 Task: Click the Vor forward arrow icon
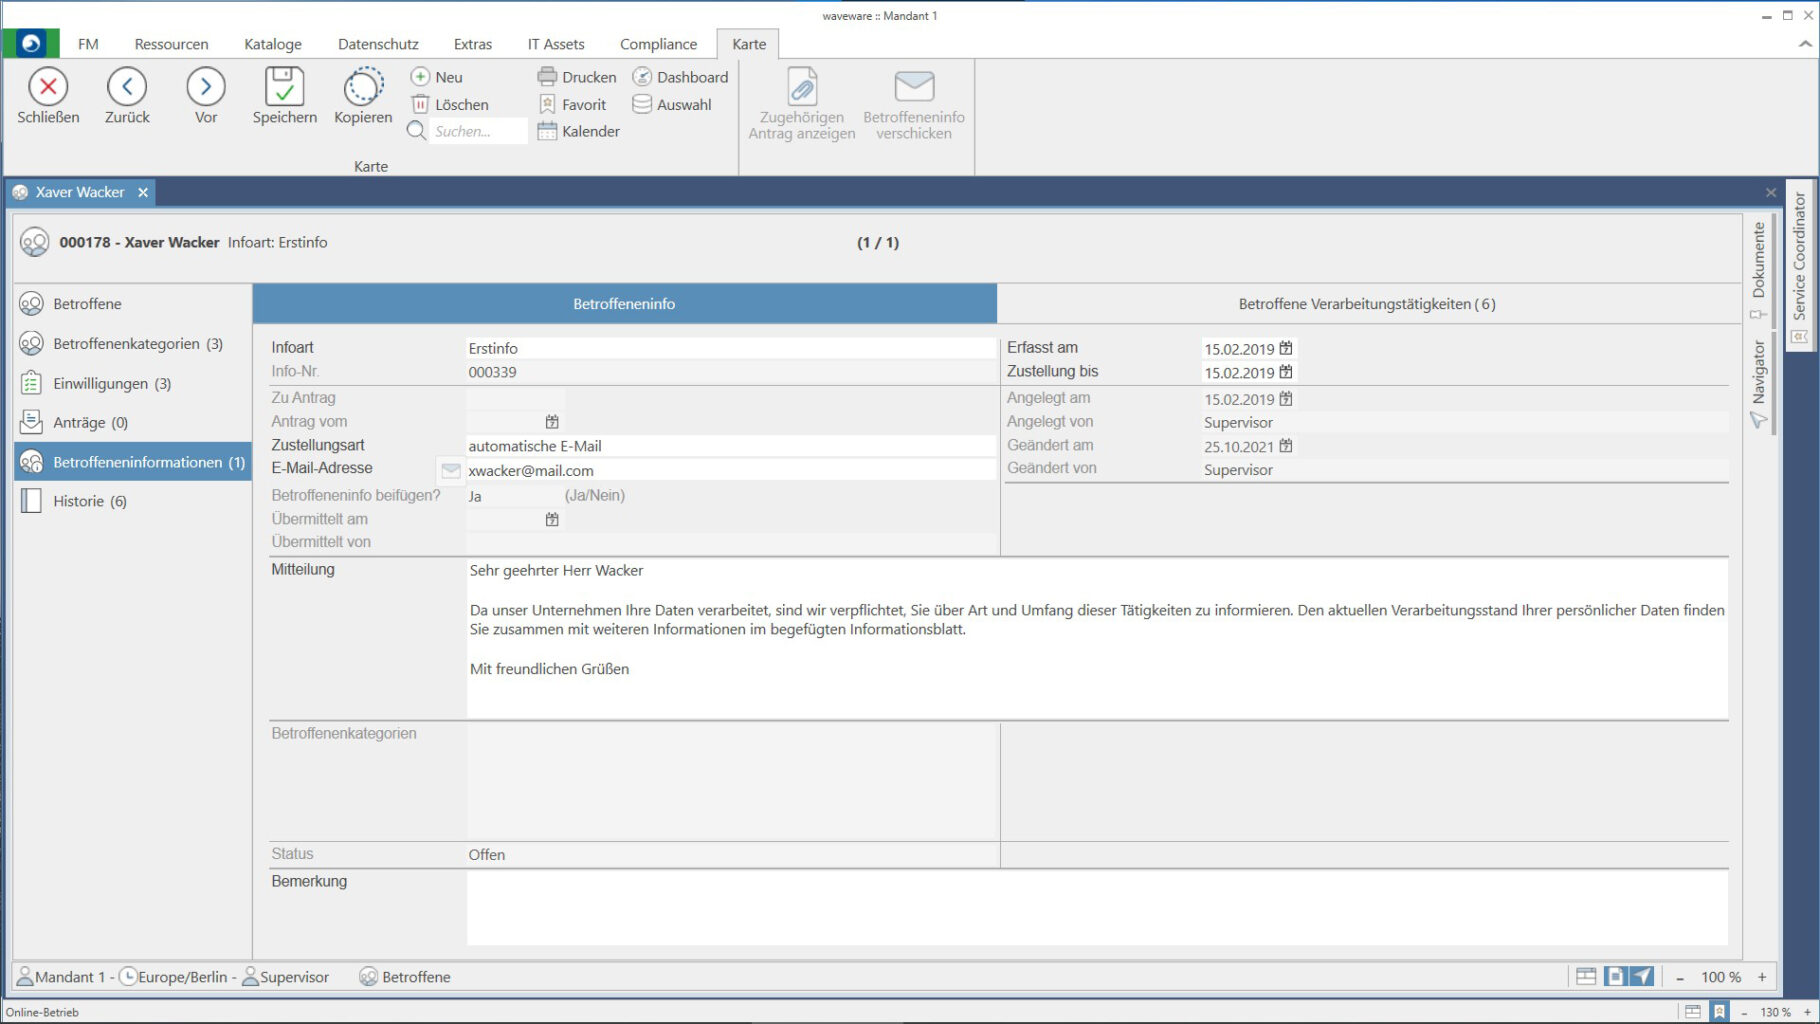tap(205, 87)
